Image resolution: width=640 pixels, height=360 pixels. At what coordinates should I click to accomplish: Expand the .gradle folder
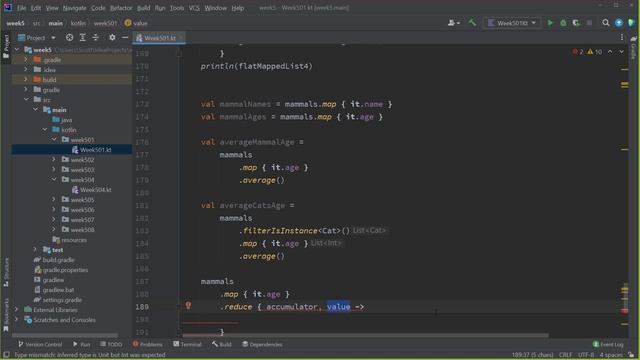point(26,60)
